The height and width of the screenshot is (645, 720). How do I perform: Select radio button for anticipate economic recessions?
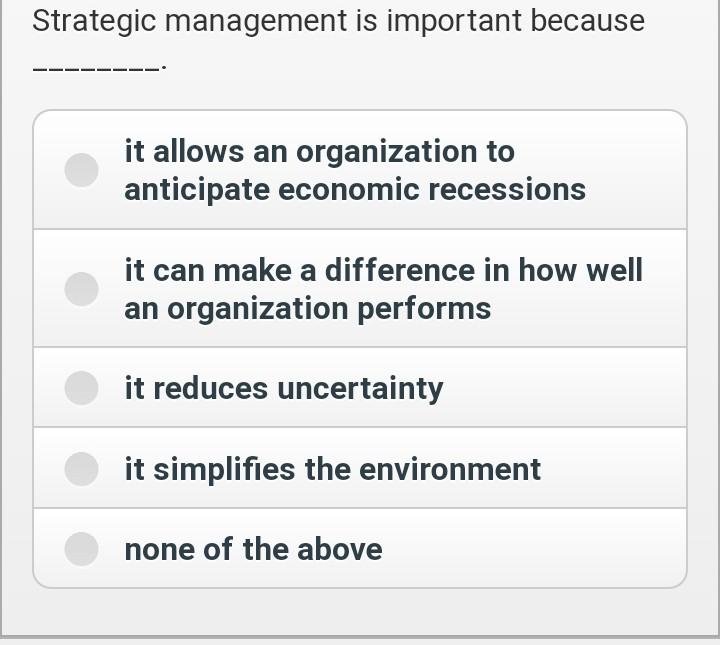82,170
